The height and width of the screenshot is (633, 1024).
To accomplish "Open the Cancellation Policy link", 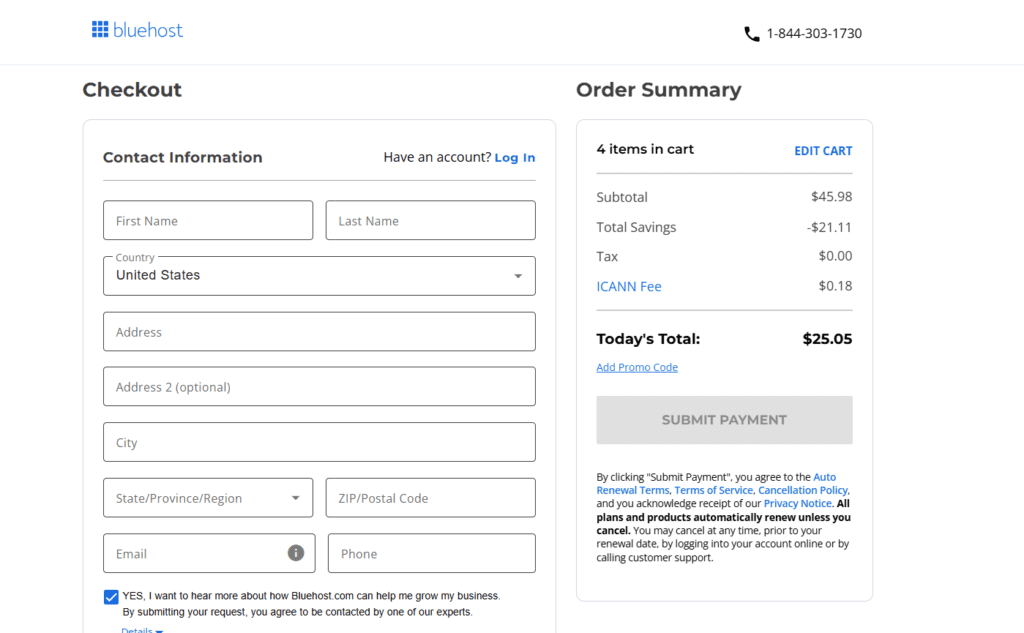I will tap(803, 490).
